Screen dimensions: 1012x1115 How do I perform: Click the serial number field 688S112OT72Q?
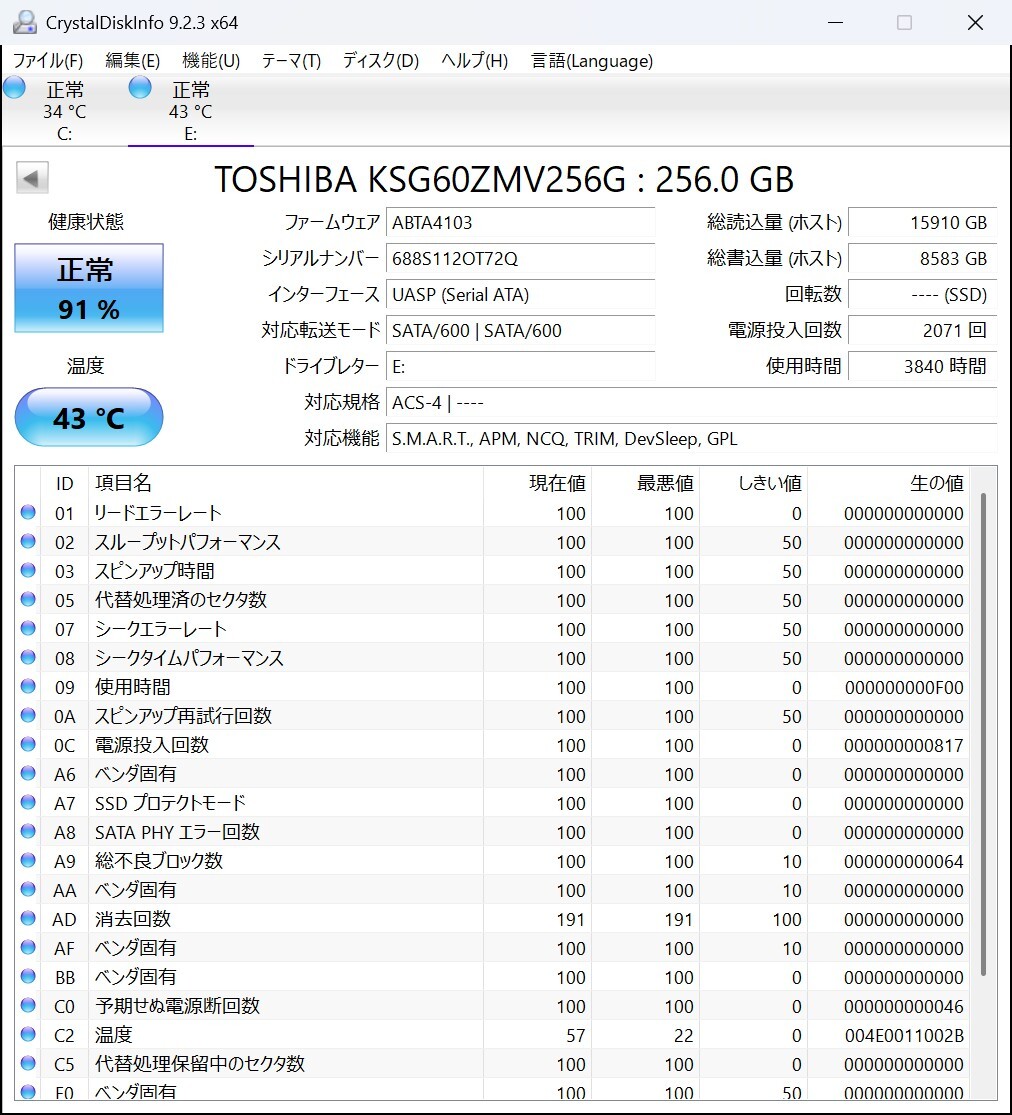520,258
